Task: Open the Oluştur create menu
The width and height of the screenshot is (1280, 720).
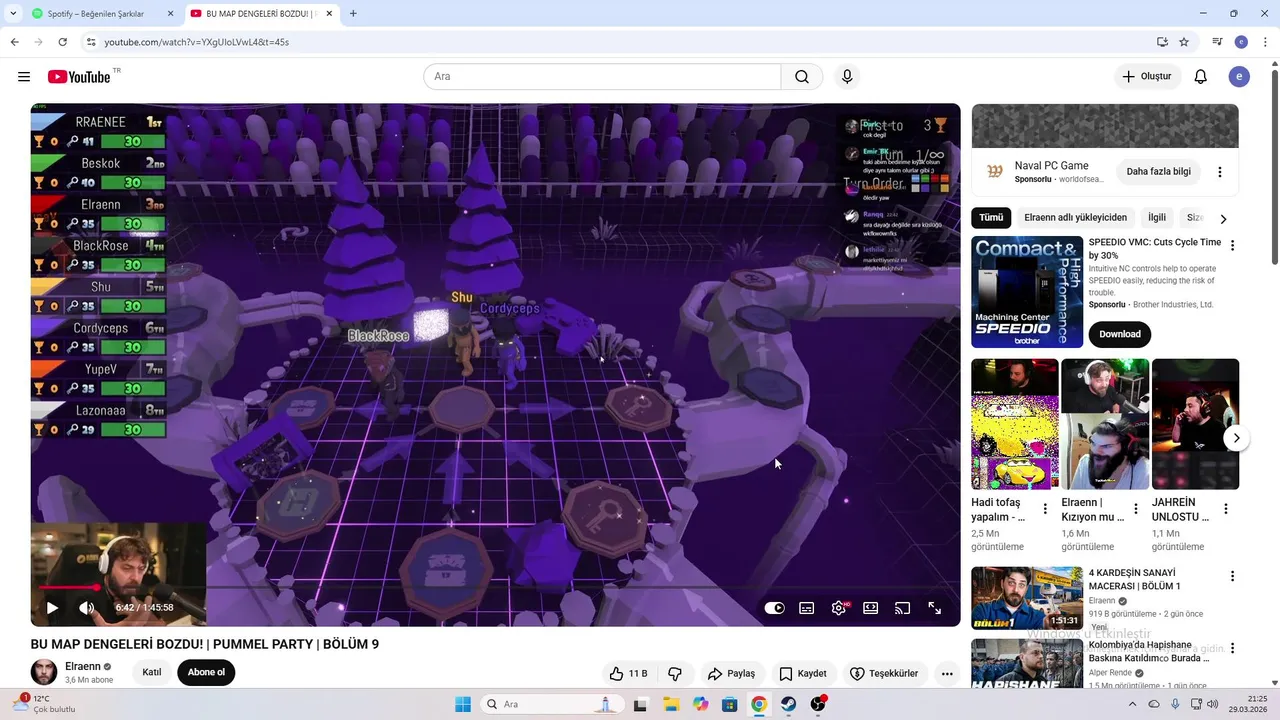Action: click(1147, 77)
